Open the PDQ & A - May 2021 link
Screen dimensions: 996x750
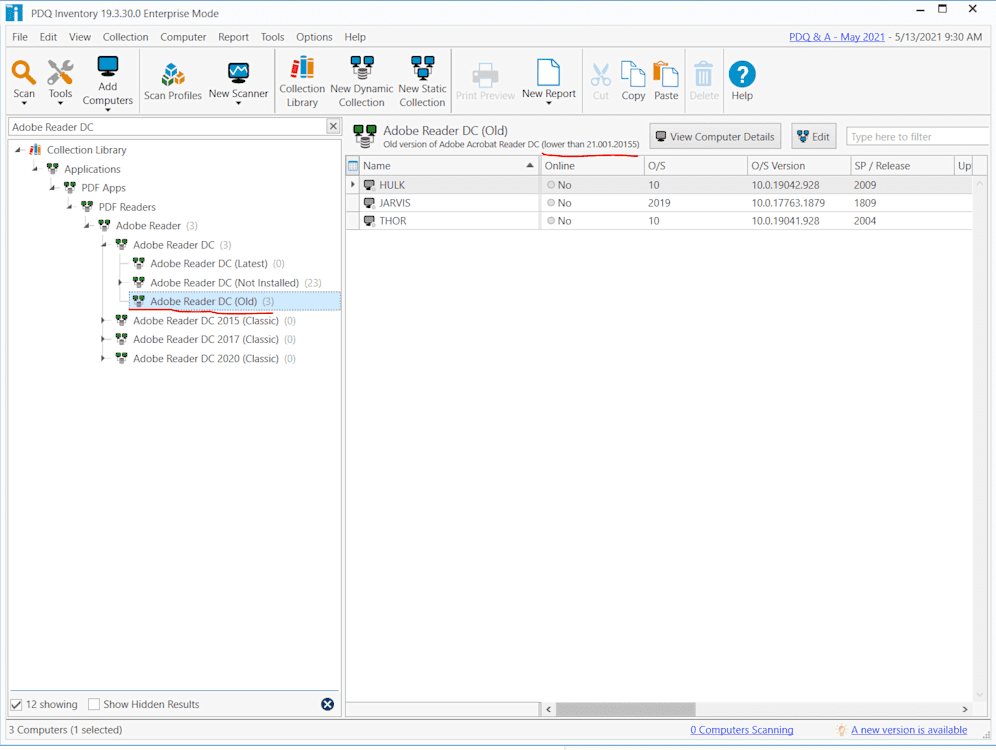point(837,37)
